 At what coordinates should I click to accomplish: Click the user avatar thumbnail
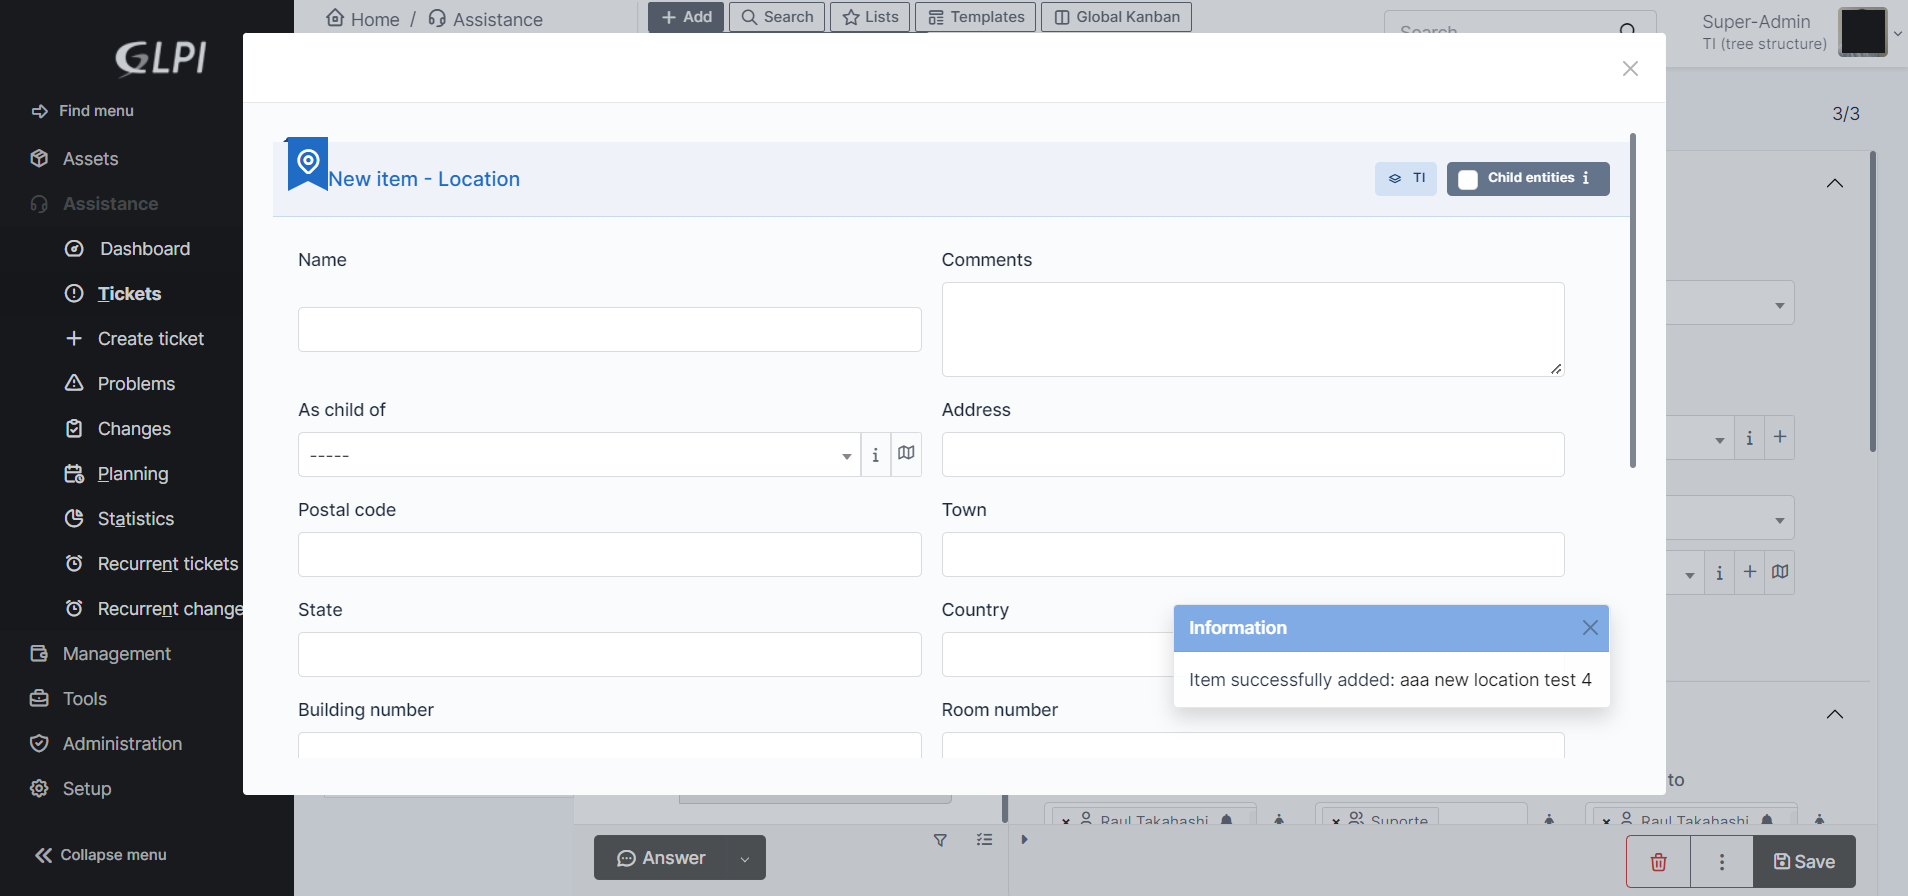click(x=1863, y=32)
